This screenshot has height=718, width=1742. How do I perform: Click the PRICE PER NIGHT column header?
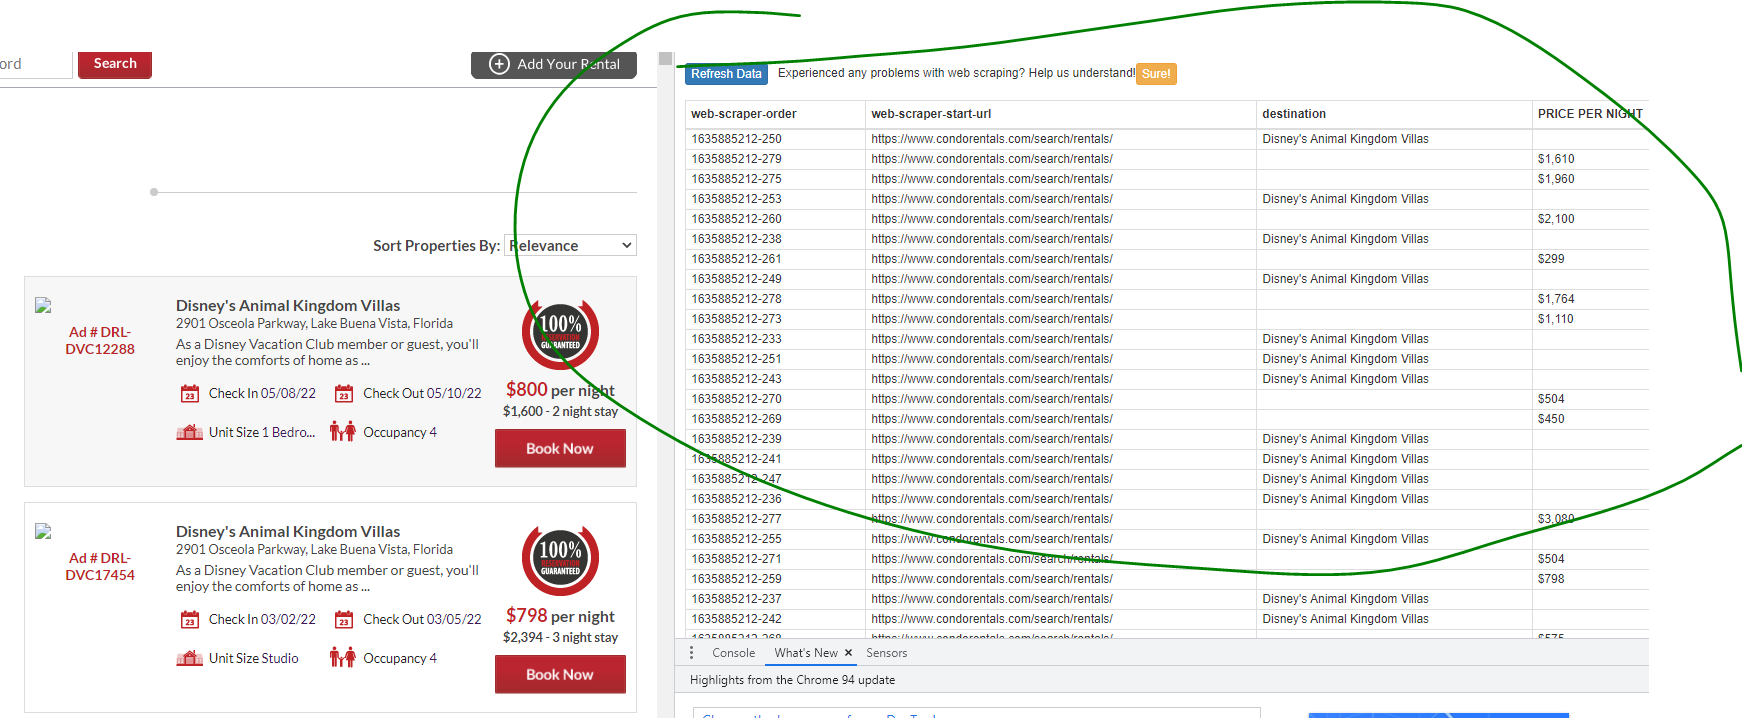pyautogui.click(x=1589, y=114)
